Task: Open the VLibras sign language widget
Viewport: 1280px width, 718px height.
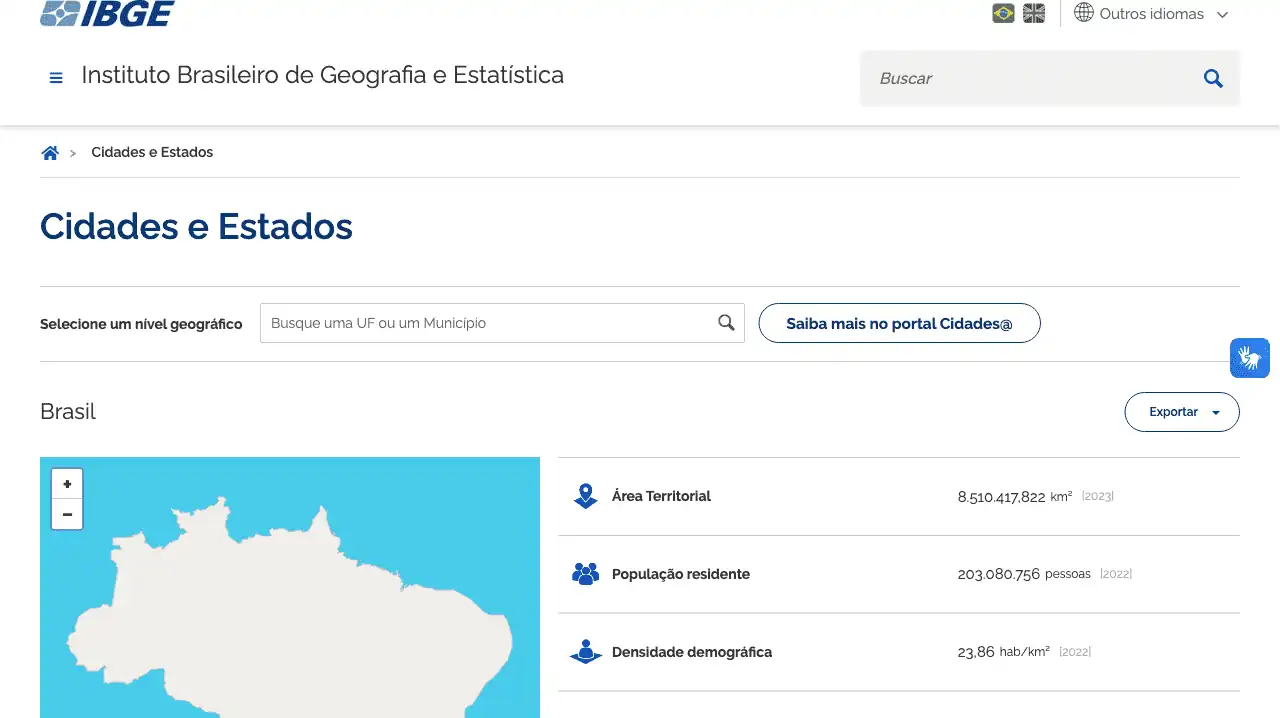Action: click(x=1249, y=358)
